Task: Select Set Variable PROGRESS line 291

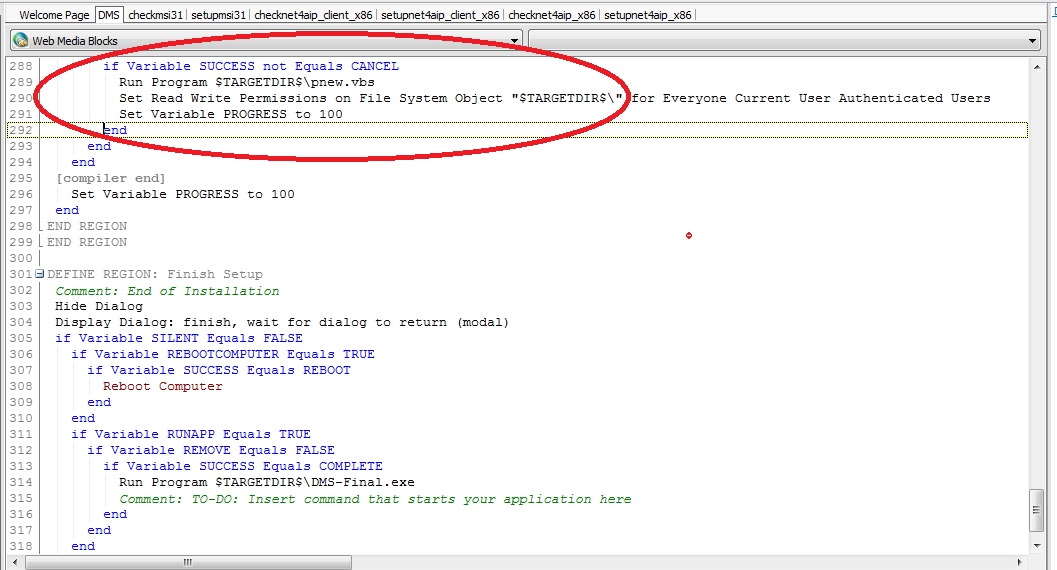Action: [231, 115]
